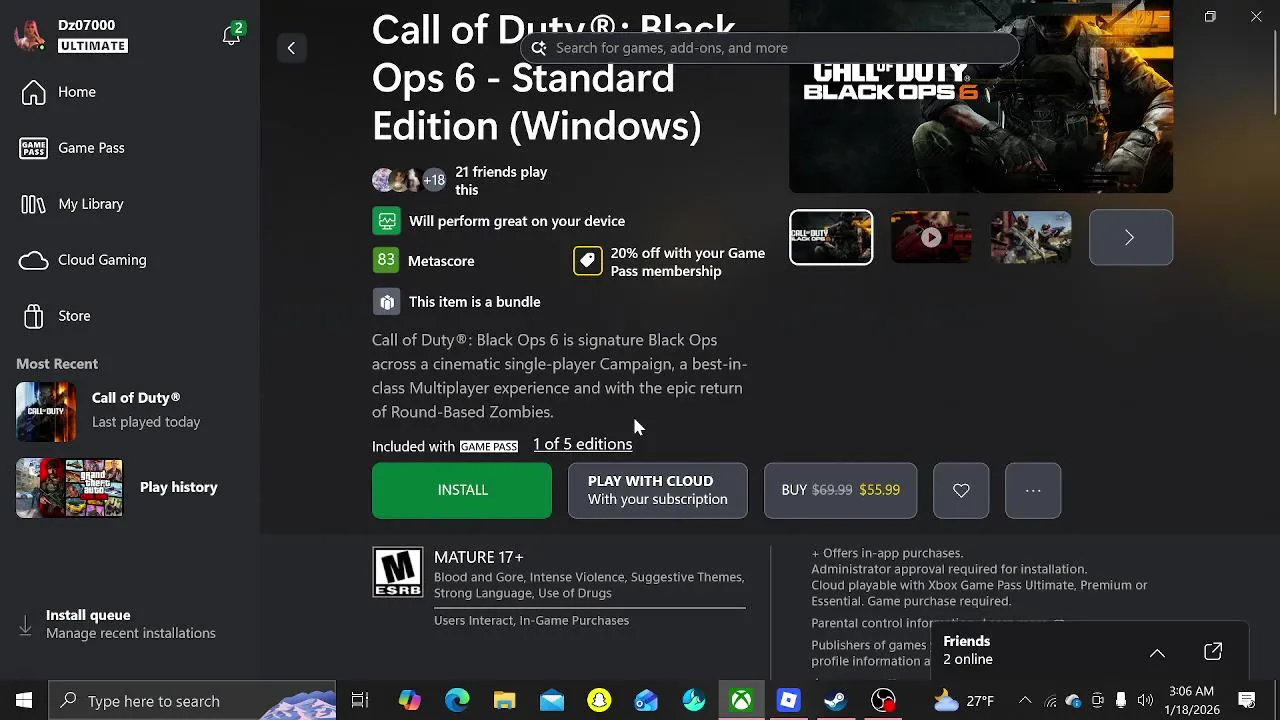Viewport: 1280px width, 720px height.
Task: Show hidden system tray icons
Action: pyautogui.click(x=1025, y=701)
